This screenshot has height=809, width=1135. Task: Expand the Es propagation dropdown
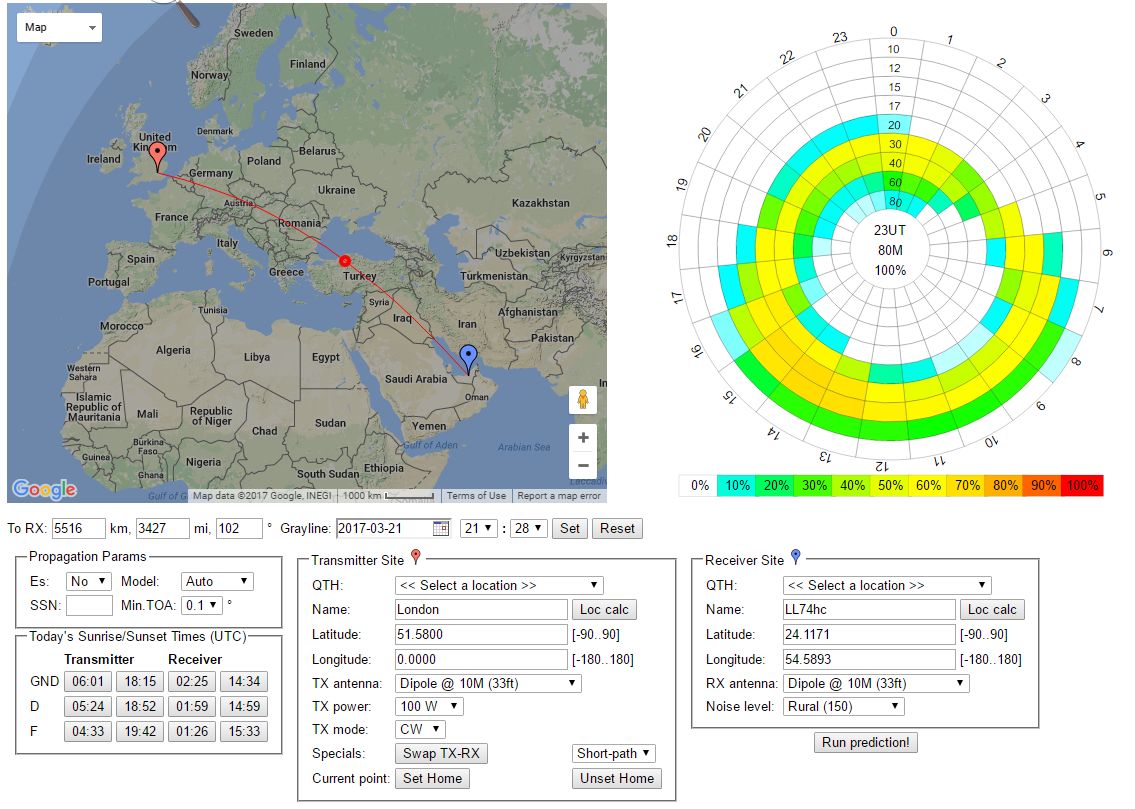click(88, 581)
